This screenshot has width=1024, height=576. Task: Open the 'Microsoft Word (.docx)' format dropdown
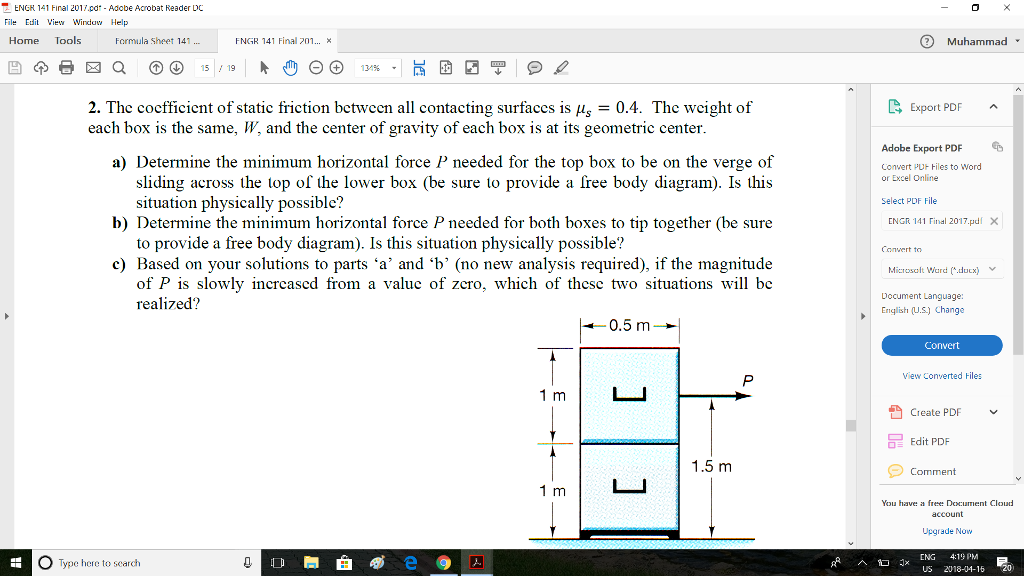click(x=940, y=267)
